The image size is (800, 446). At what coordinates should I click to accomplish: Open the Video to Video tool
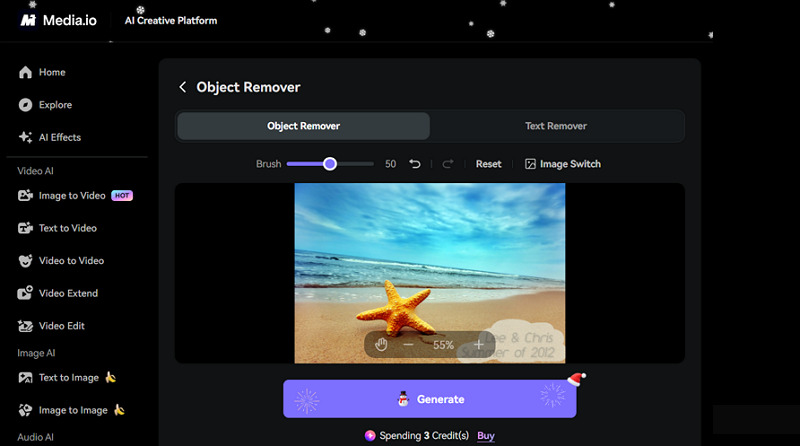(71, 261)
